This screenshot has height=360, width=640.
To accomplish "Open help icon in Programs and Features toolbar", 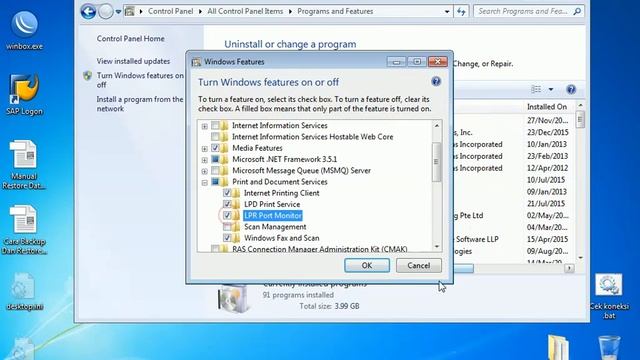I will coord(571,89).
